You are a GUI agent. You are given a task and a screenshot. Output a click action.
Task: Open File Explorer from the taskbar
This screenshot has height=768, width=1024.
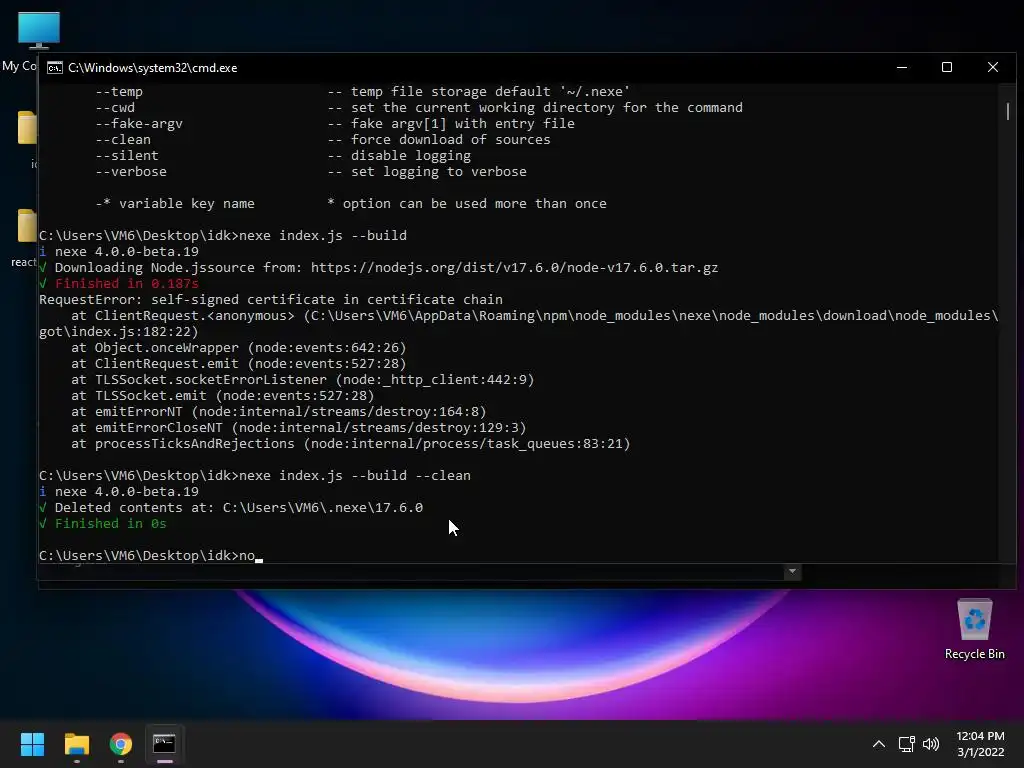click(x=77, y=744)
